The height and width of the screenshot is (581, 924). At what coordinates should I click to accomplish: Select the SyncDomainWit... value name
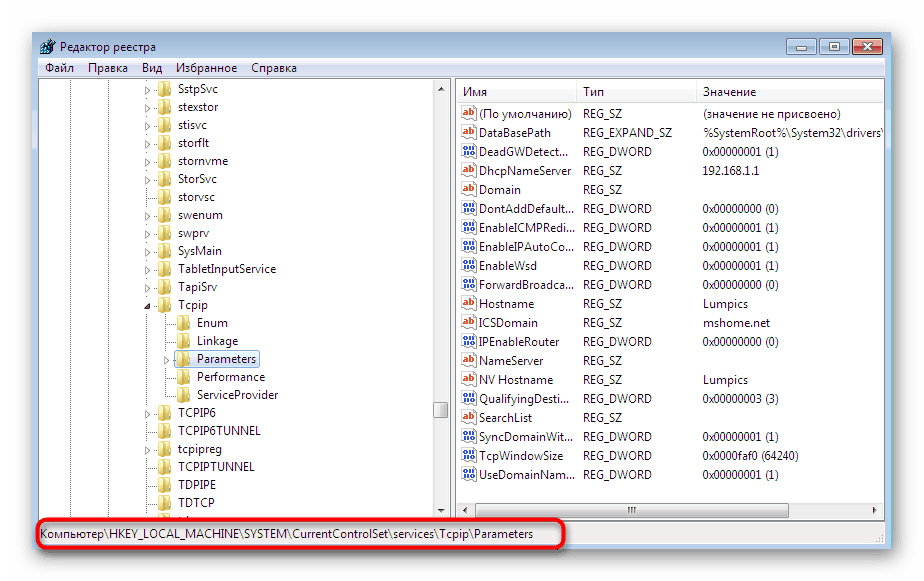(526, 437)
